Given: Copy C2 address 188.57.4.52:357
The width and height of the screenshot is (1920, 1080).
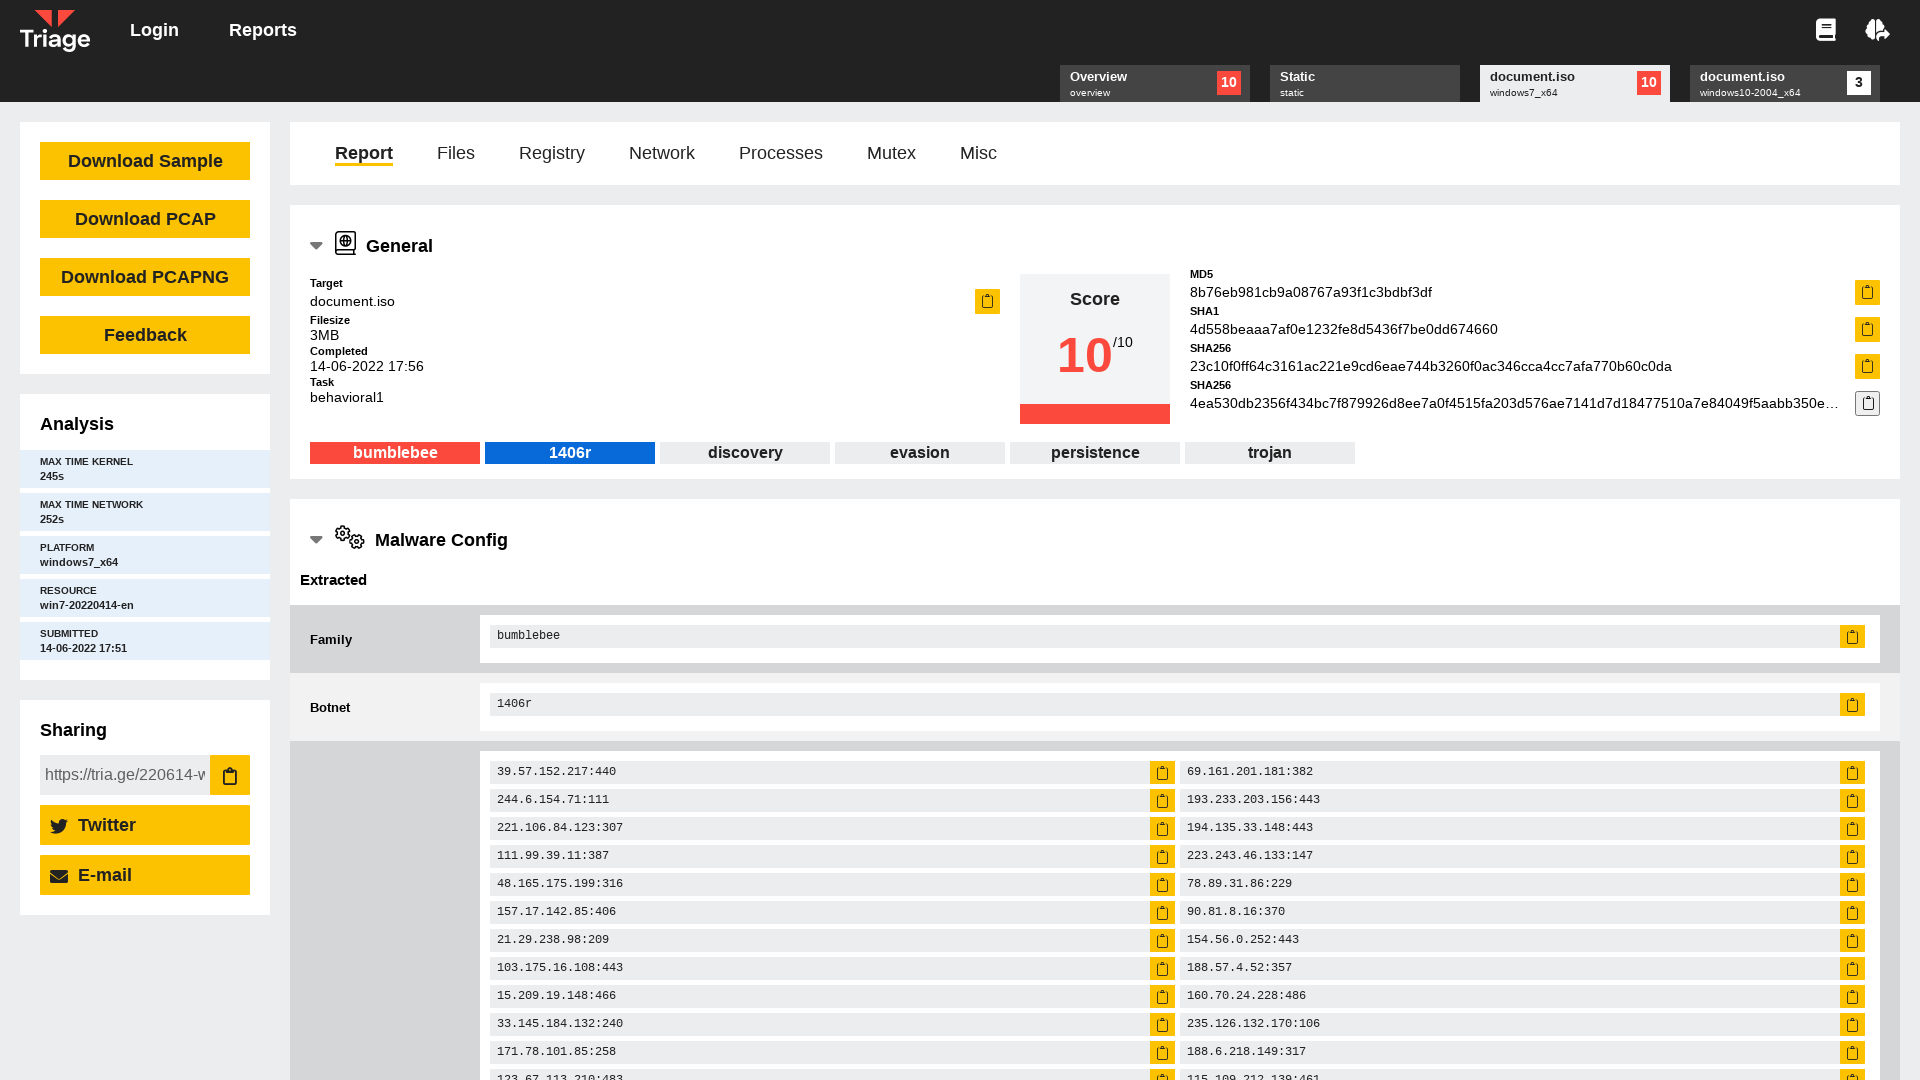Looking at the screenshot, I should [1852, 969].
